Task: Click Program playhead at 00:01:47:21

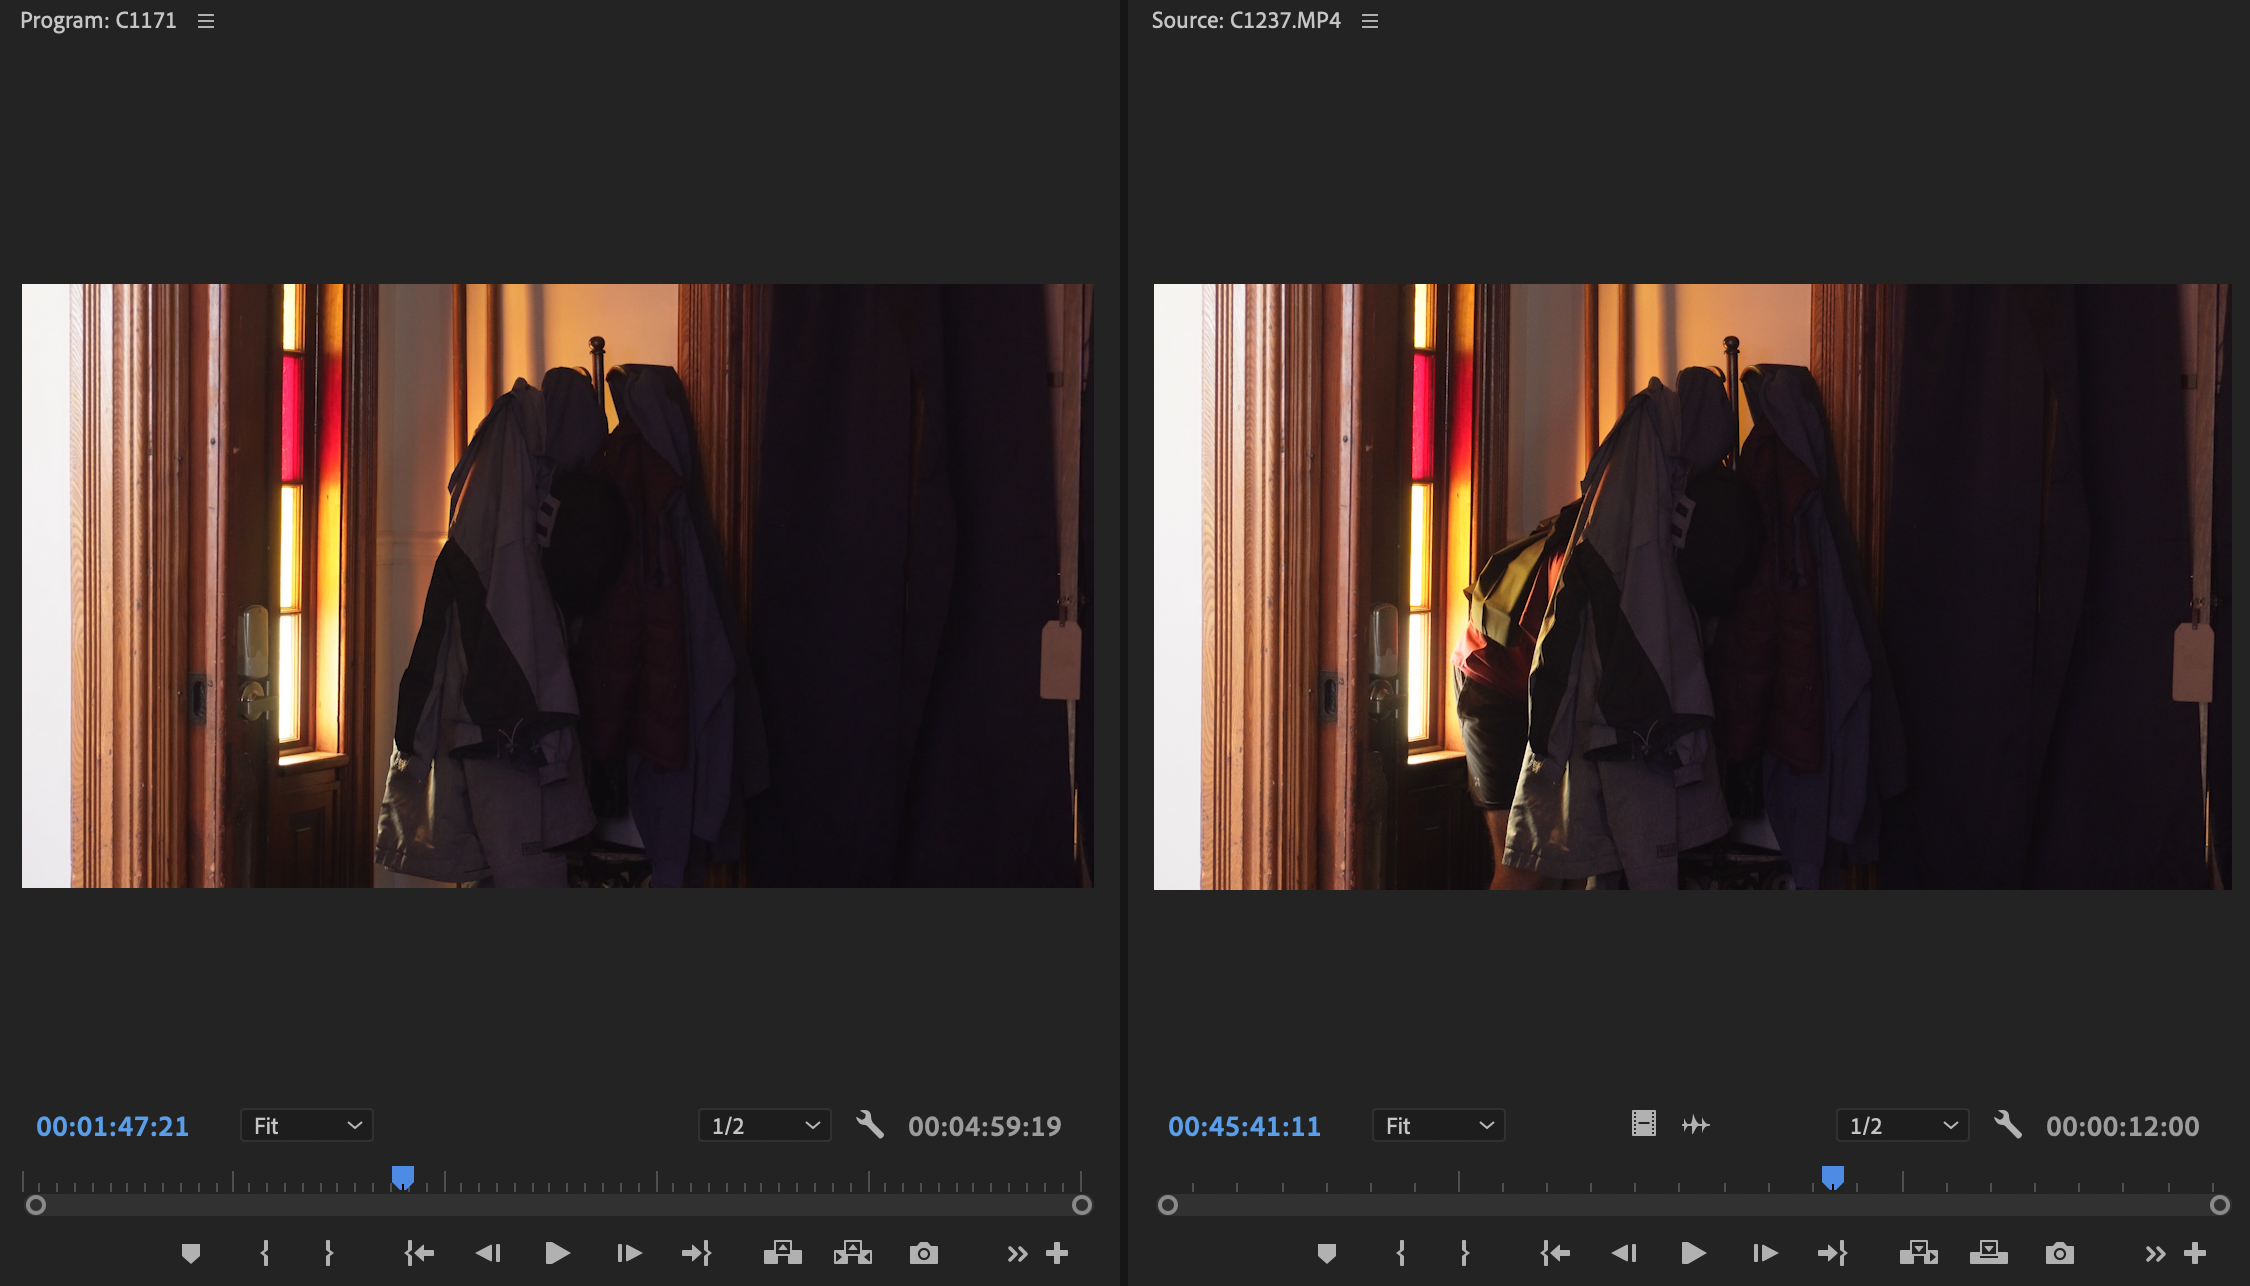Action: coord(403,1177)
